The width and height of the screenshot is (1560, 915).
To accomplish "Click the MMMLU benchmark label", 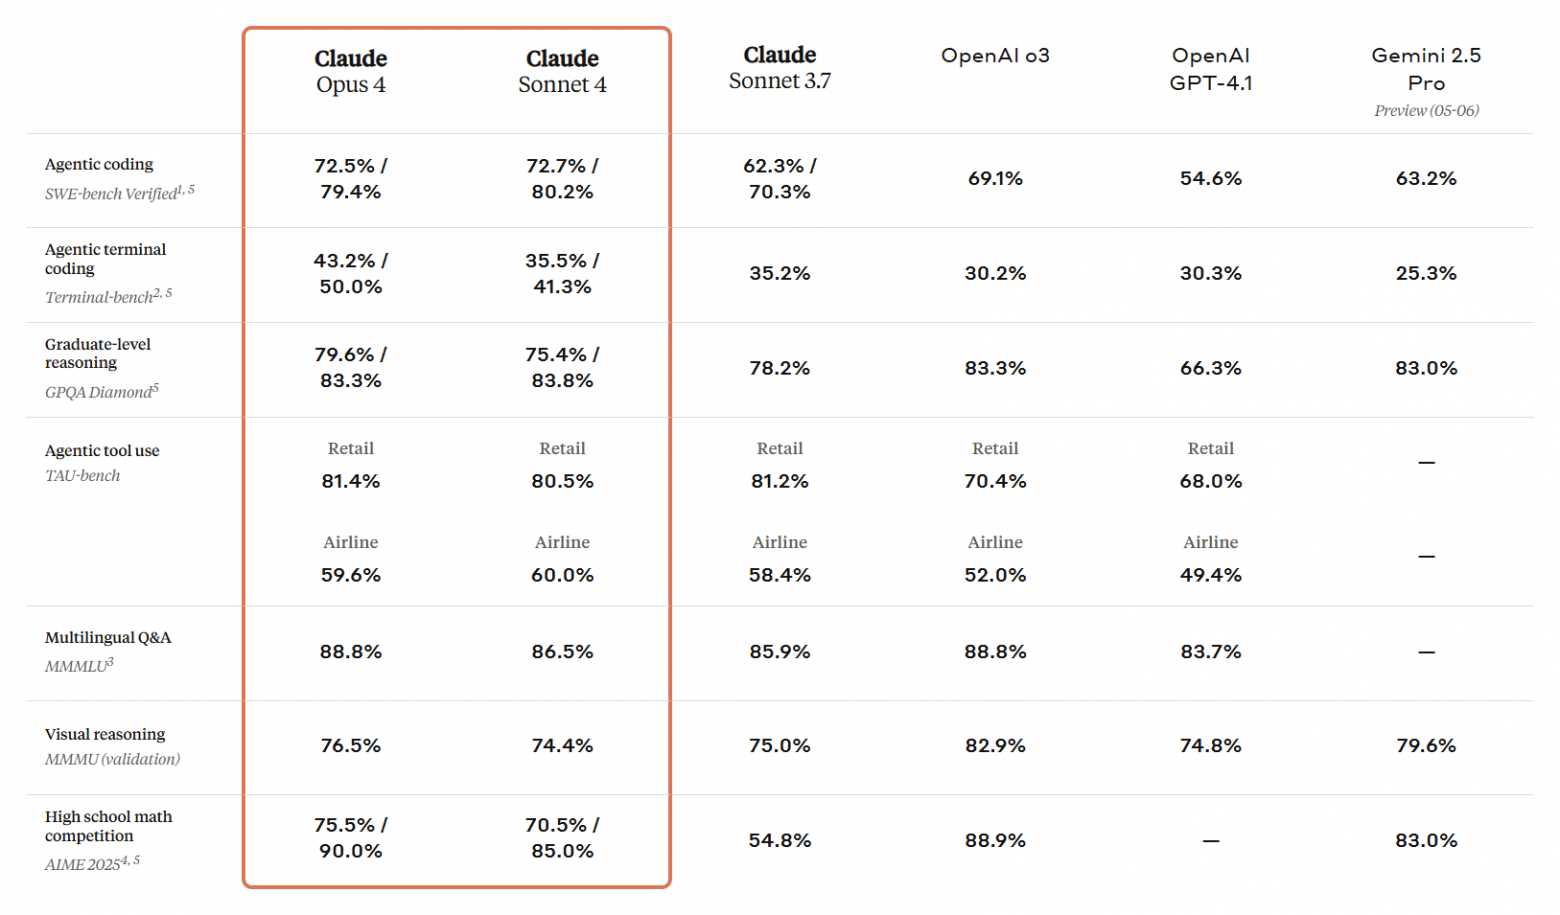I will point(76,666).
